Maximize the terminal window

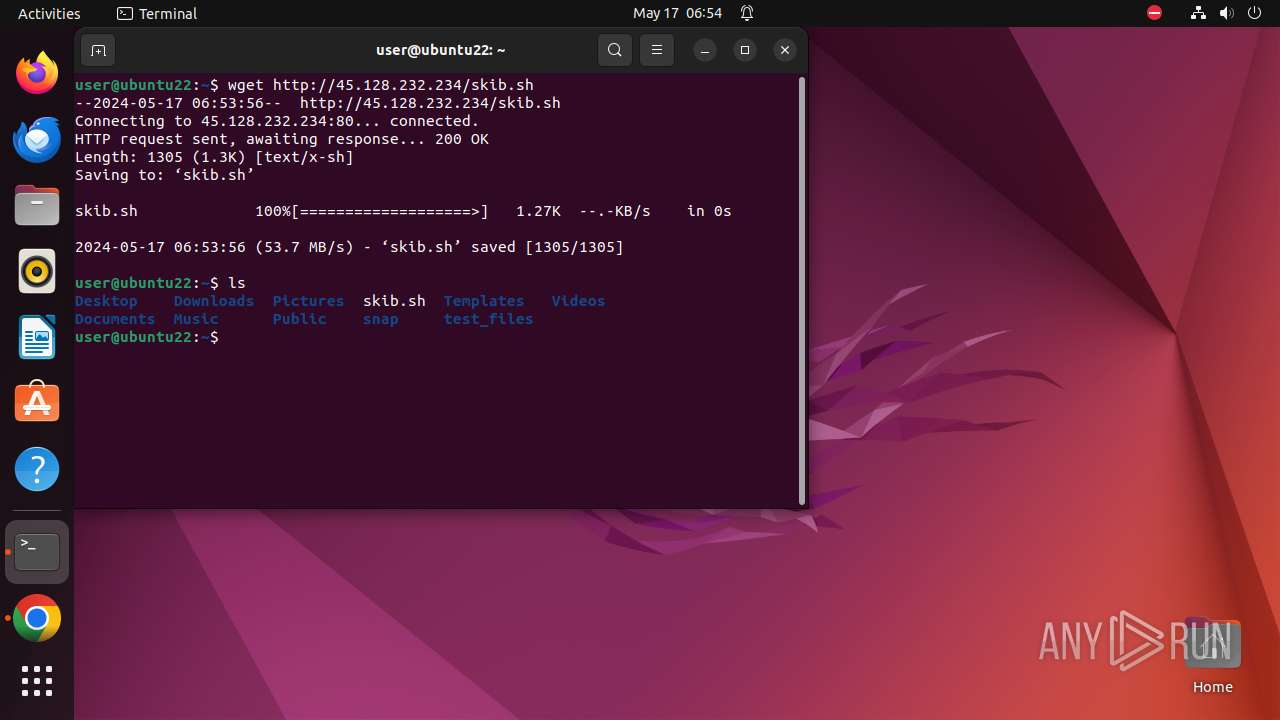coord(745,50)
